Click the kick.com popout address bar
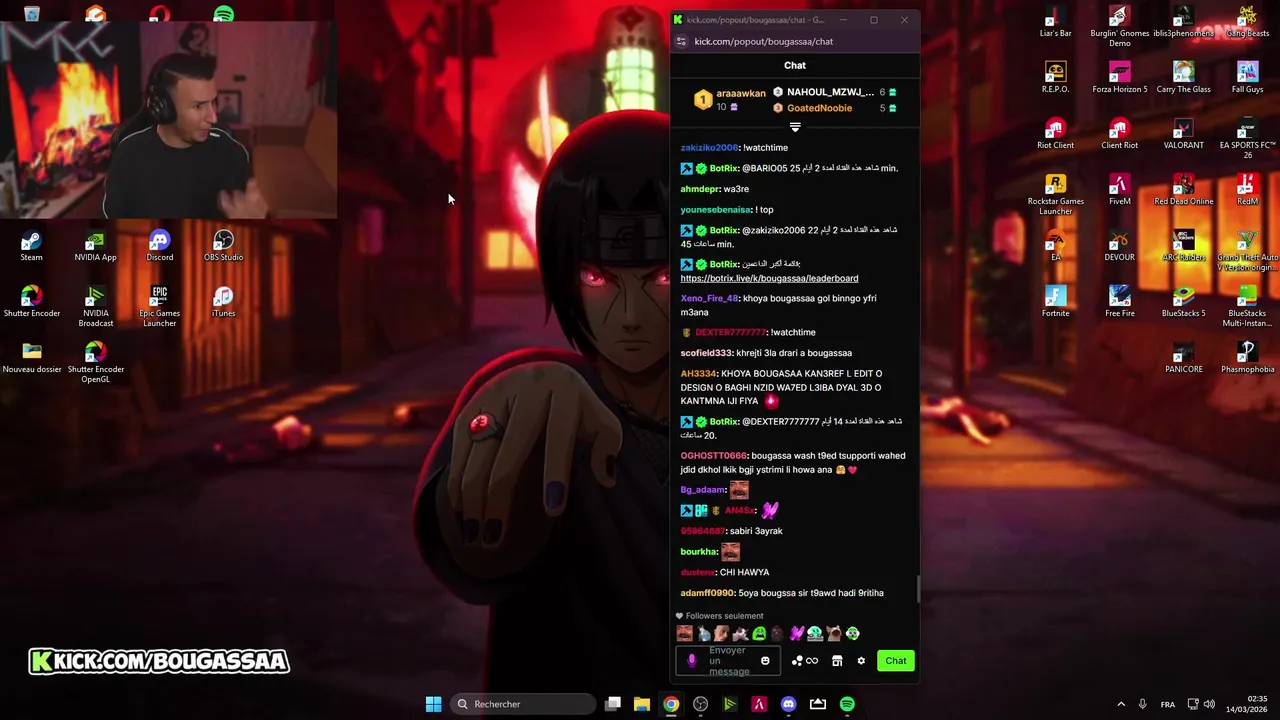Screen dimensions: 1280x720 click(763, 41)
